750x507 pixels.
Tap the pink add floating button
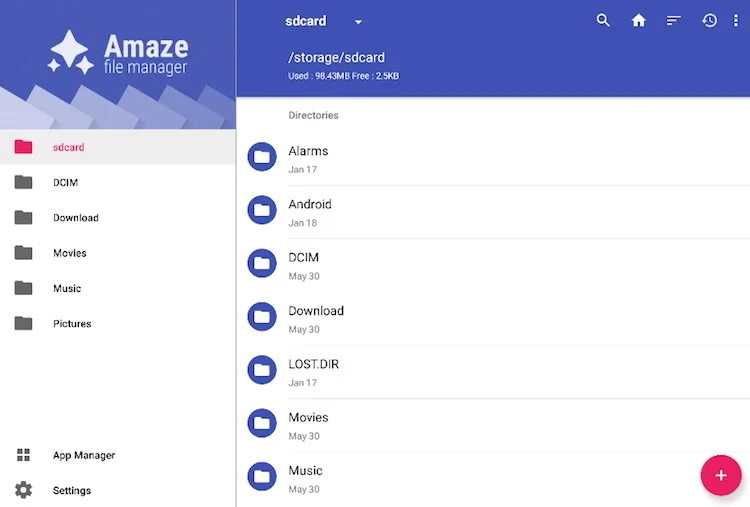click(x=721, y=474)
